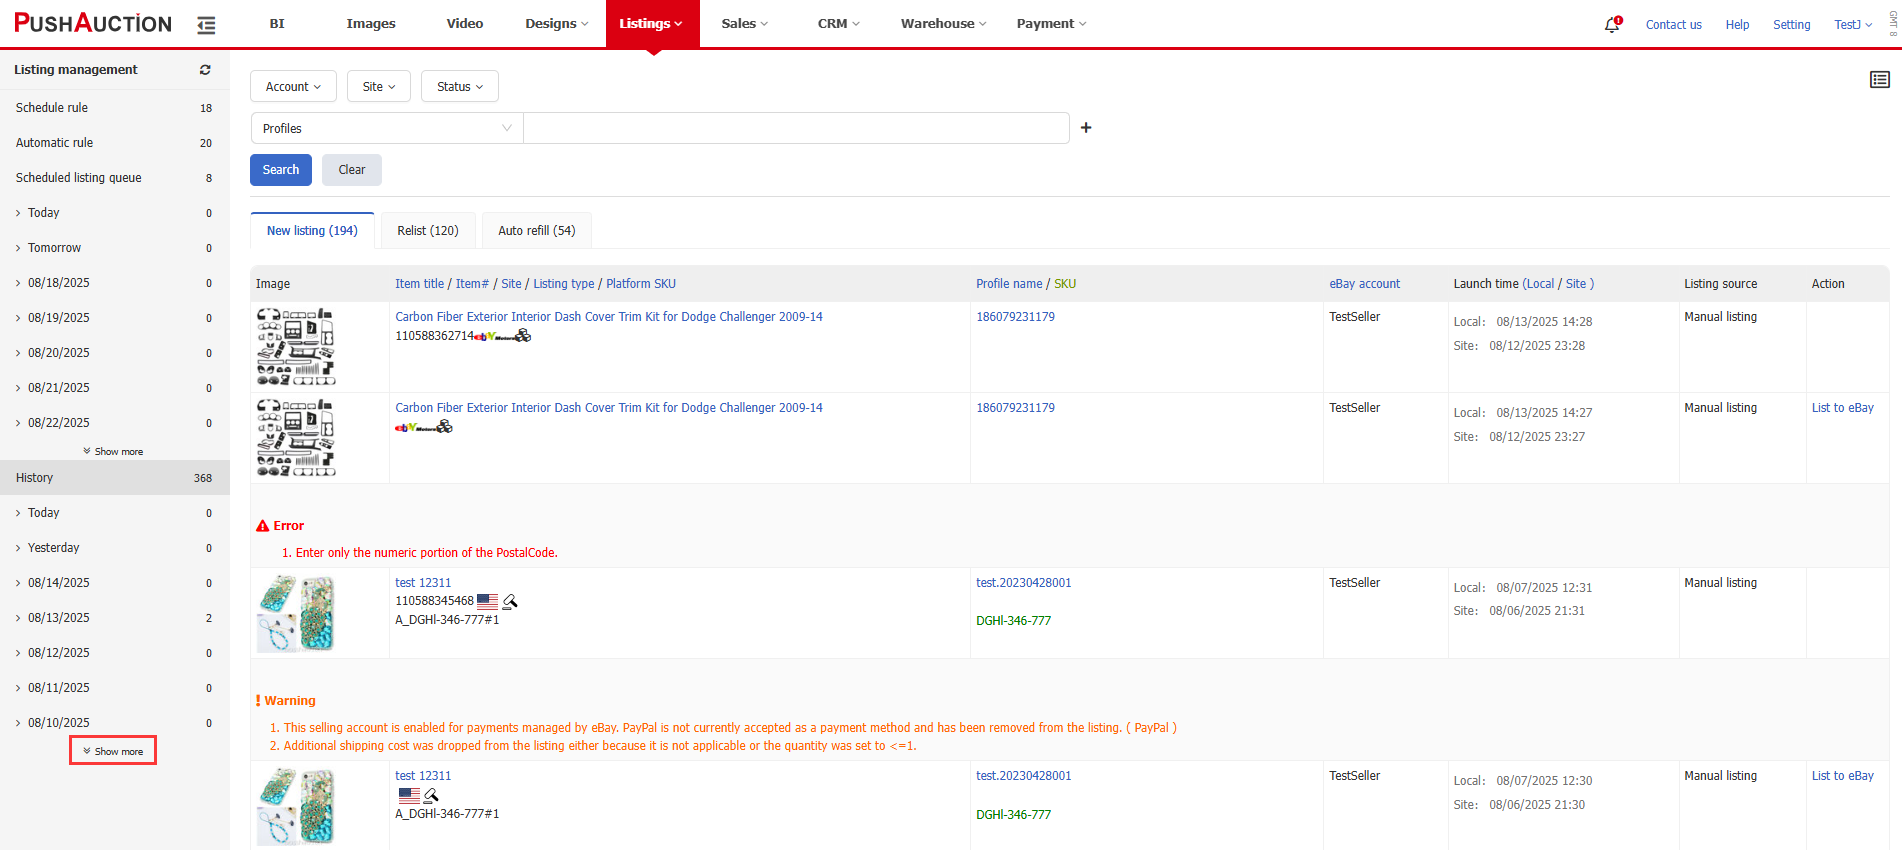Open the Listings menu
Image resolution: width=1902 pixels, height=850 pixels.
point(652,23)
